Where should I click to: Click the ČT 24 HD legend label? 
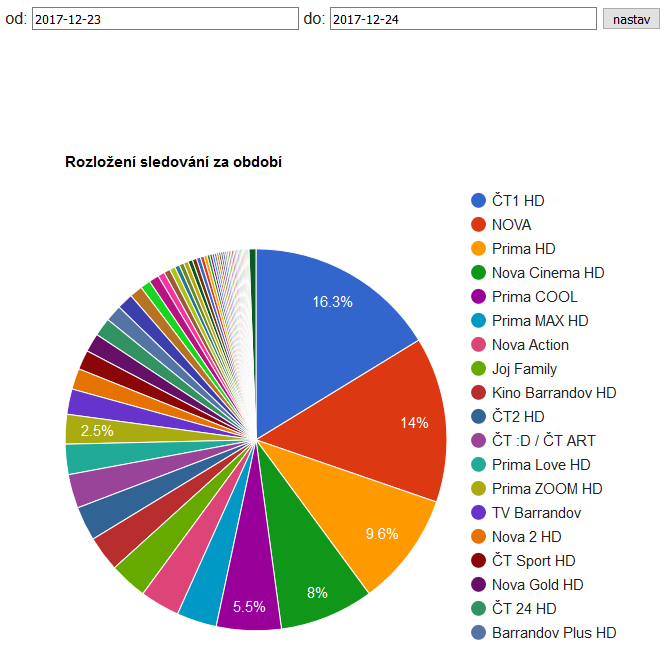coord(524,608)
